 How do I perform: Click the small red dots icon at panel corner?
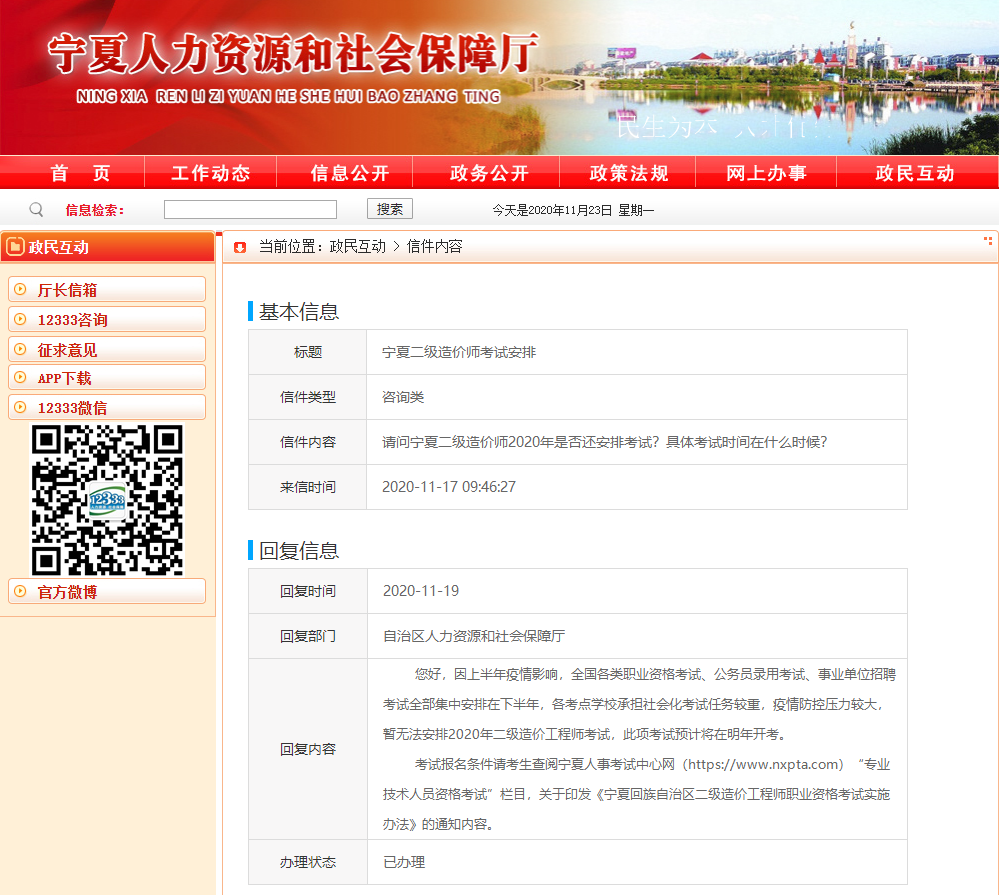988,240
